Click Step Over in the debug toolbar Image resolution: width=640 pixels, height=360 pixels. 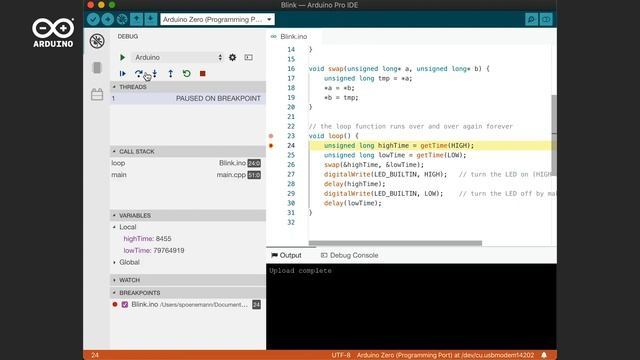[138, 73]
